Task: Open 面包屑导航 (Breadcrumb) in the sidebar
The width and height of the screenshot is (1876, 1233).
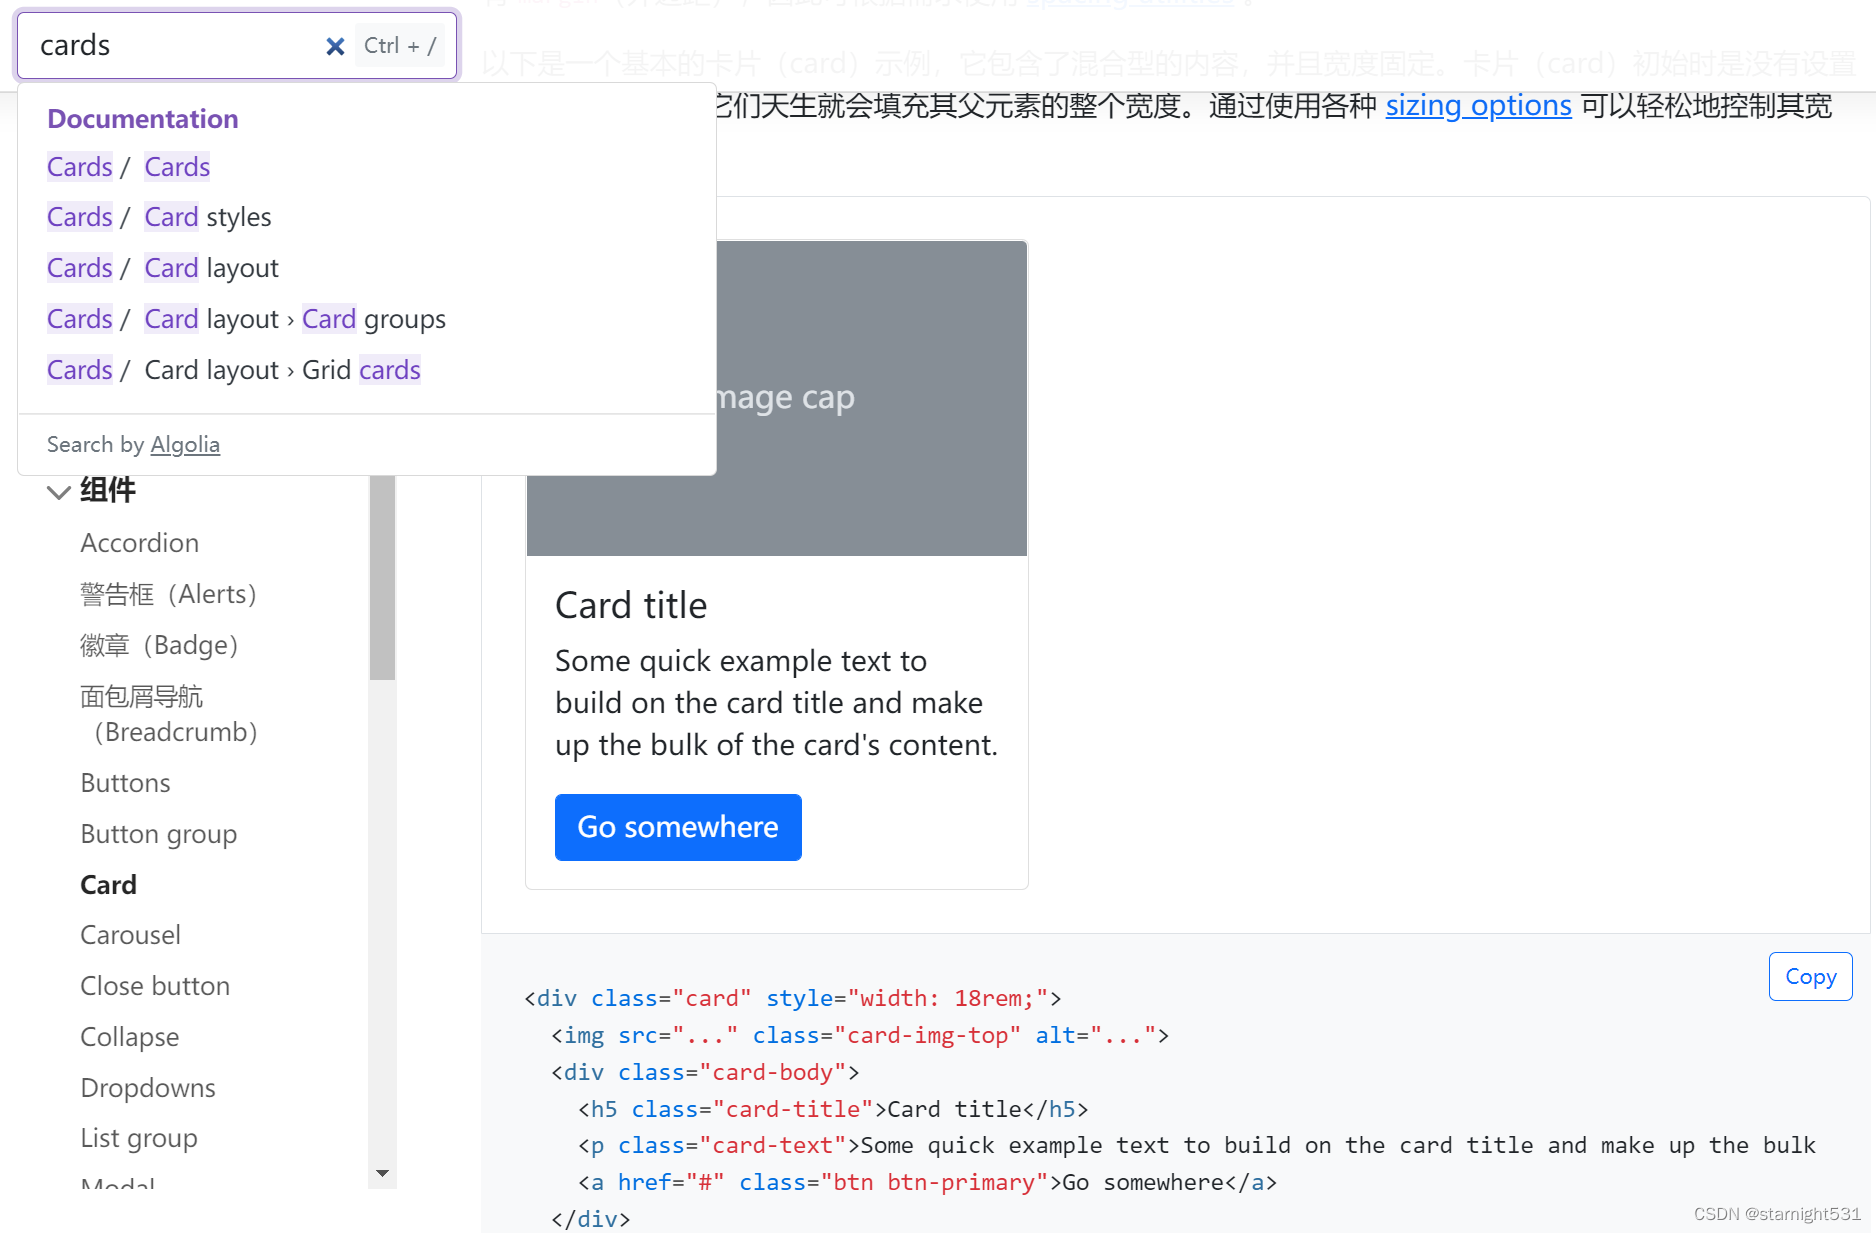Action: click(170, 714)
